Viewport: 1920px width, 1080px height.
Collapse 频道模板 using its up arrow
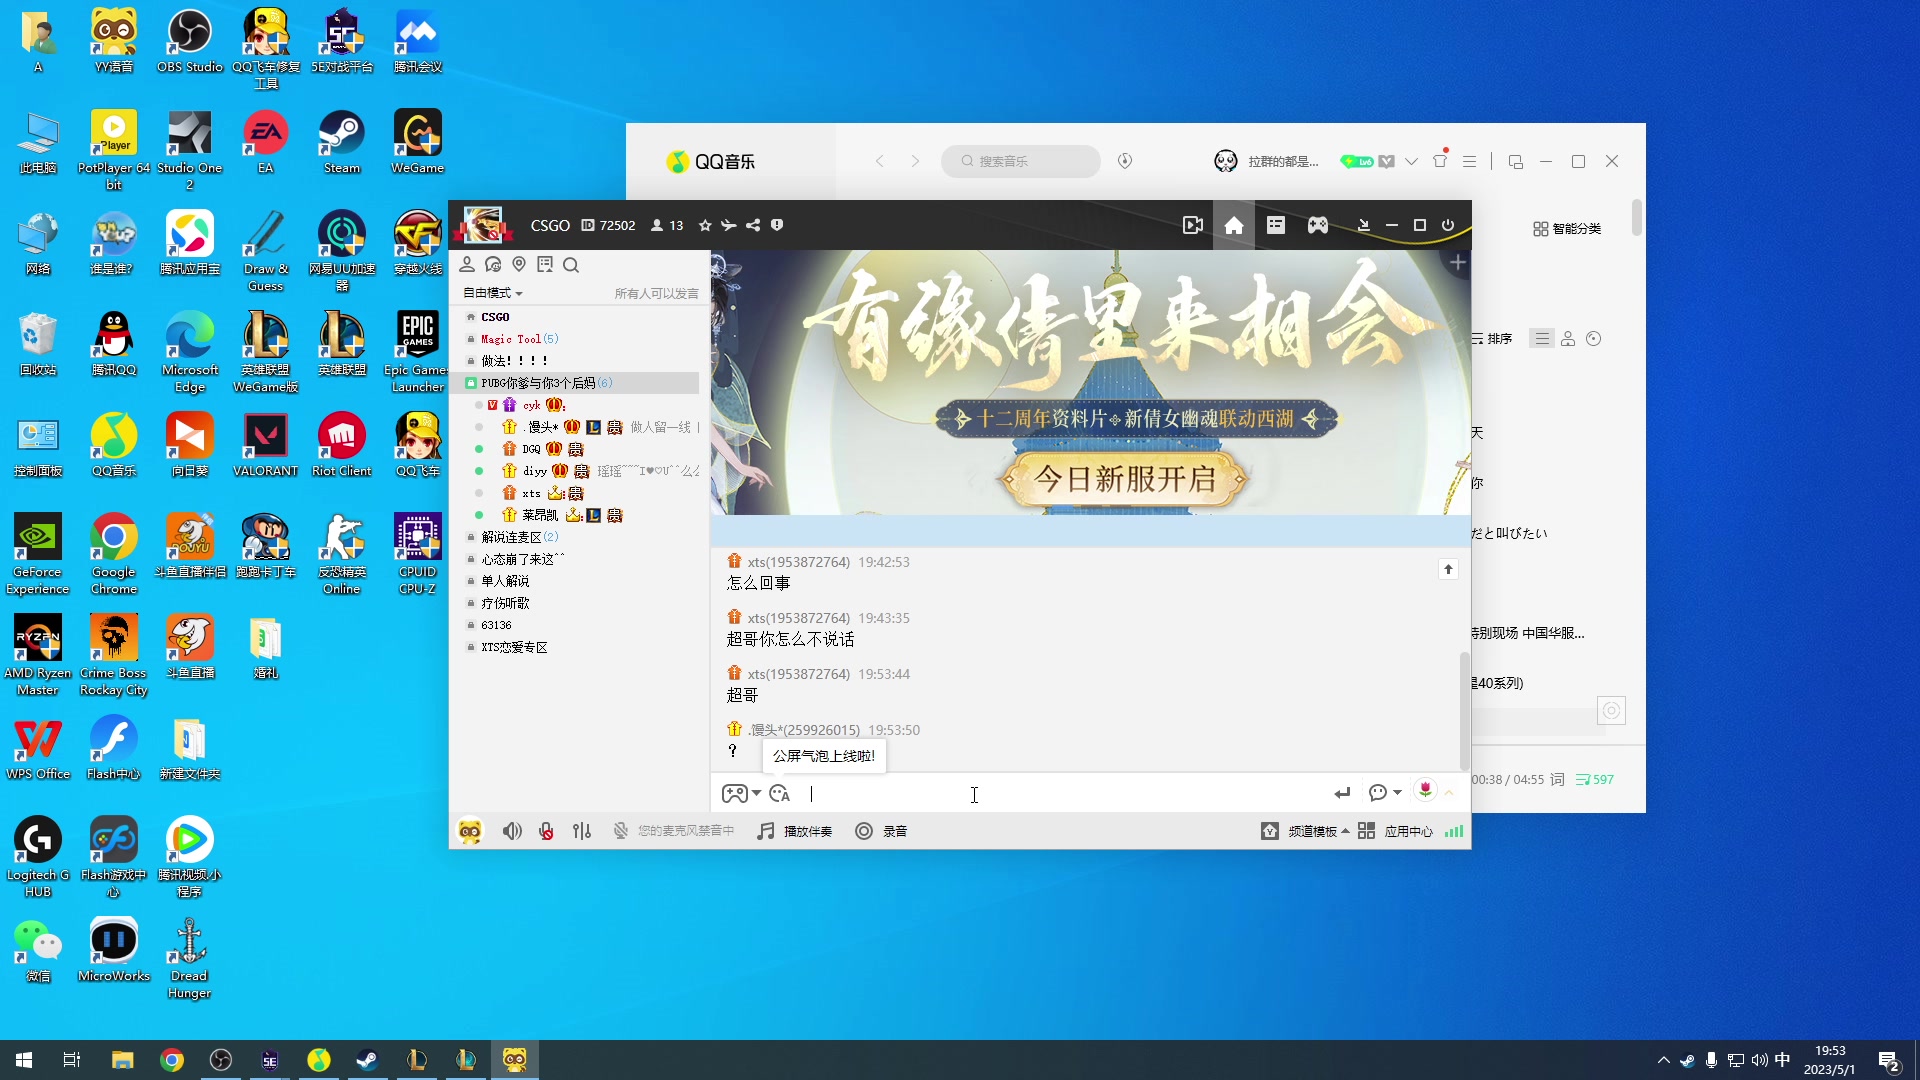tap(1347, 831)
